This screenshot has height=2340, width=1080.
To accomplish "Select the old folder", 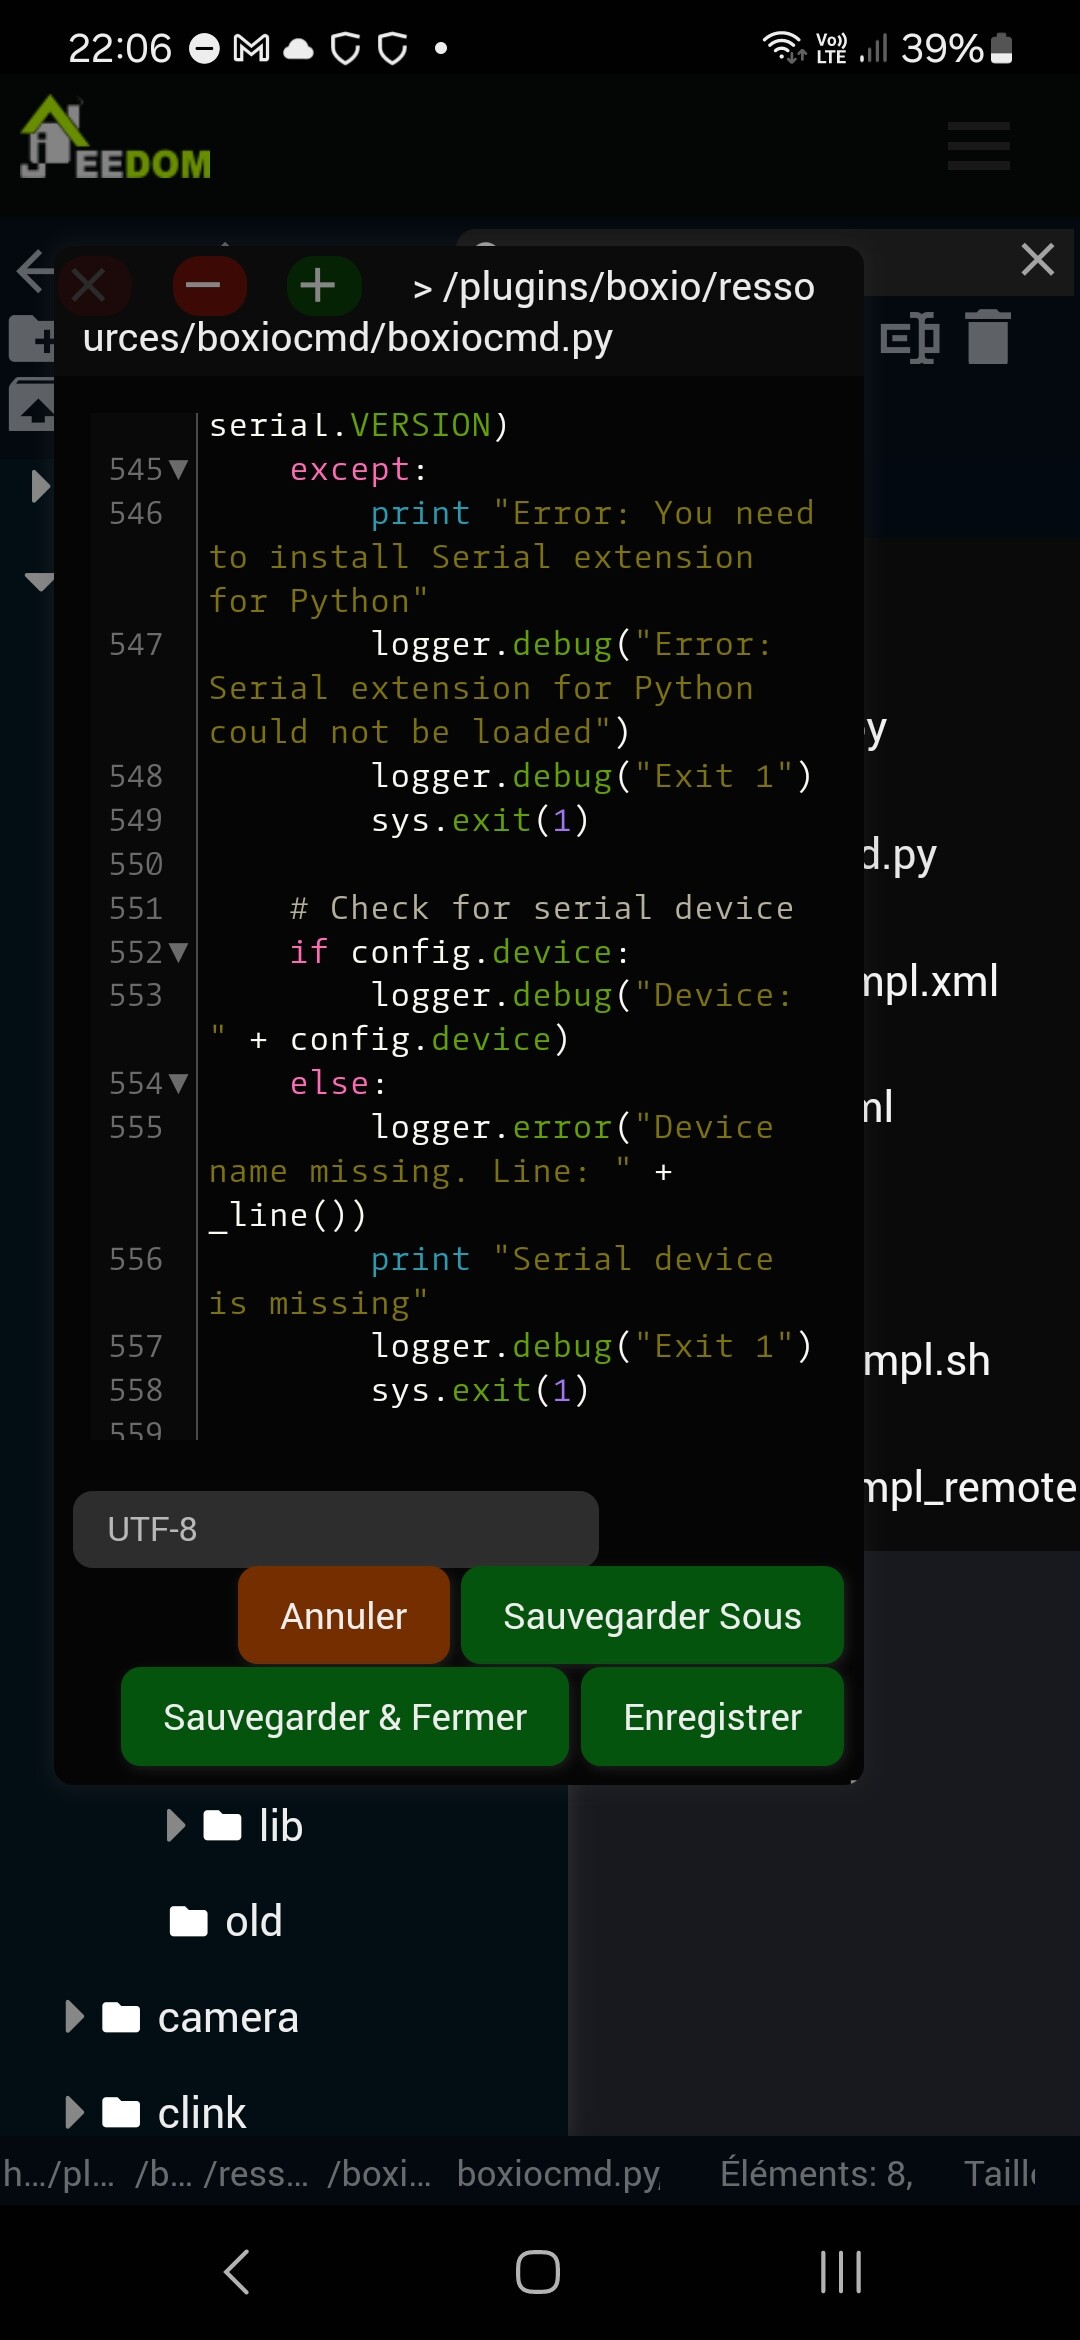I will coord(226,1921).
